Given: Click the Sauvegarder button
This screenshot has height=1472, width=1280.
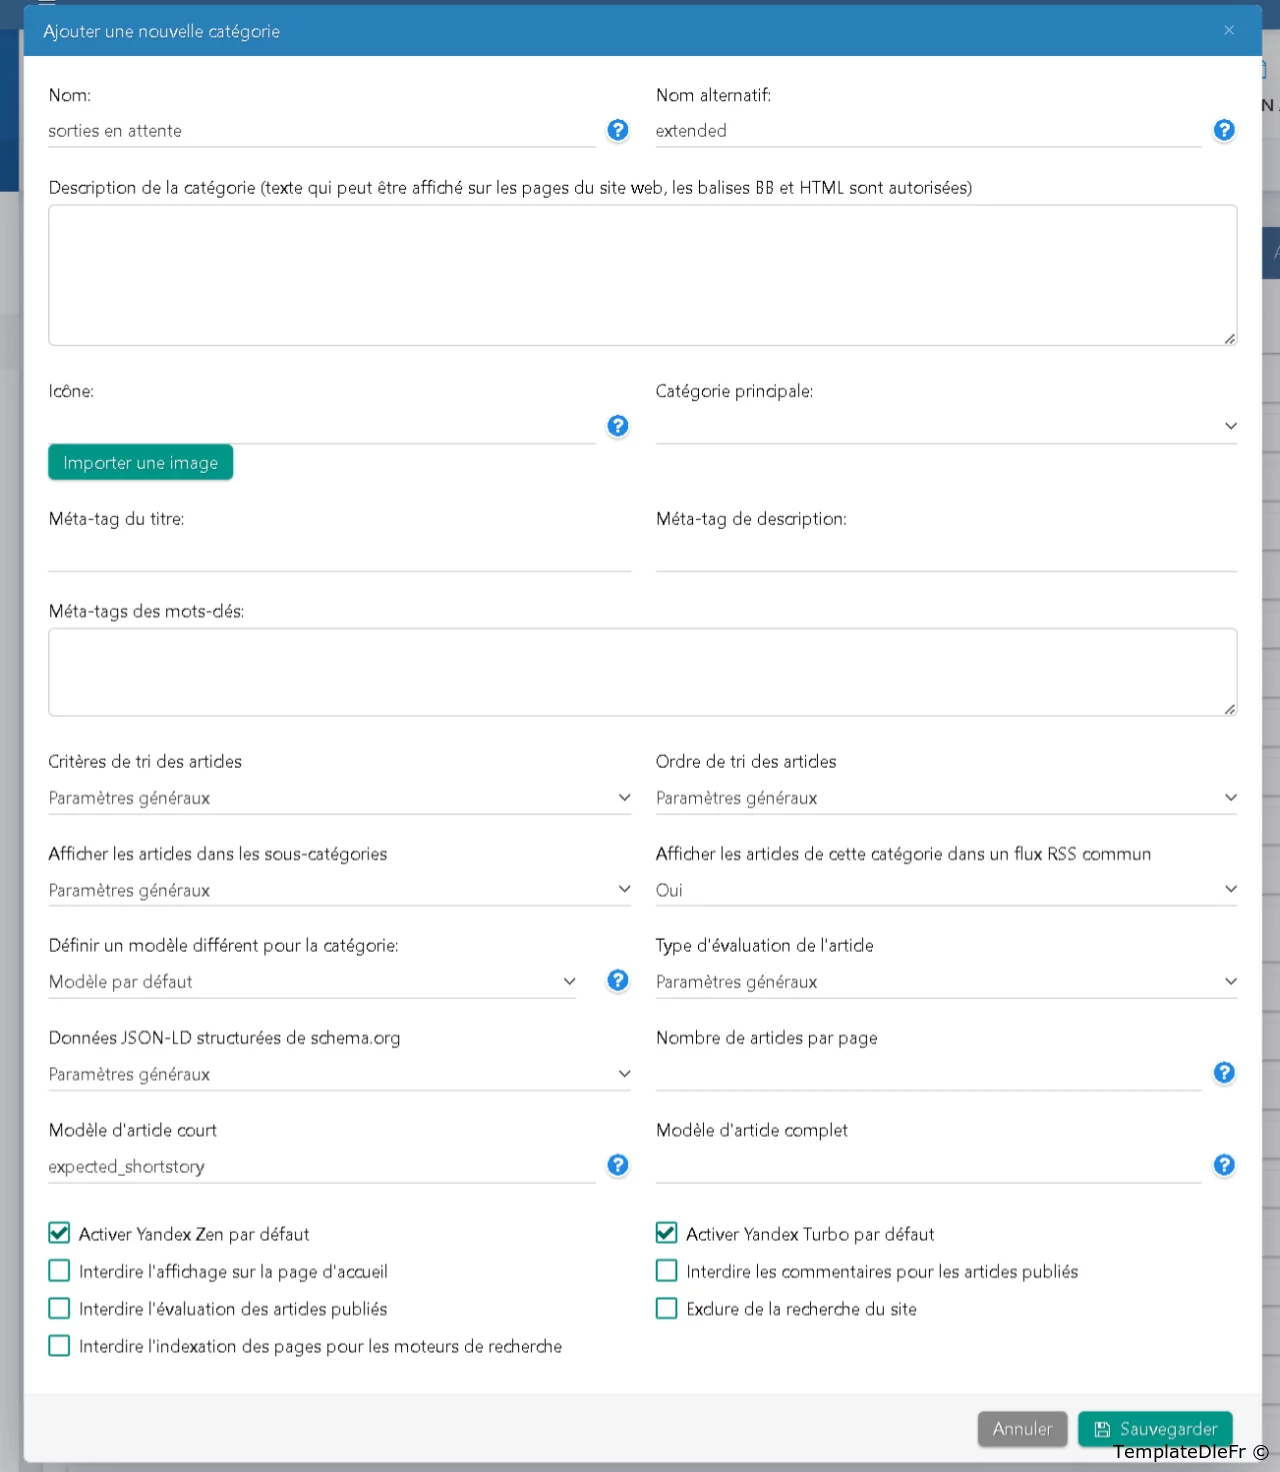Looking at the screenshot, I should 1155,1429.
